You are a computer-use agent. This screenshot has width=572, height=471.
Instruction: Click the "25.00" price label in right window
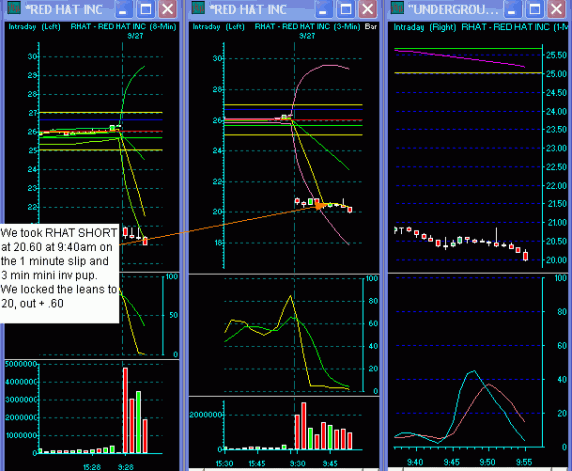pos(556,74)
